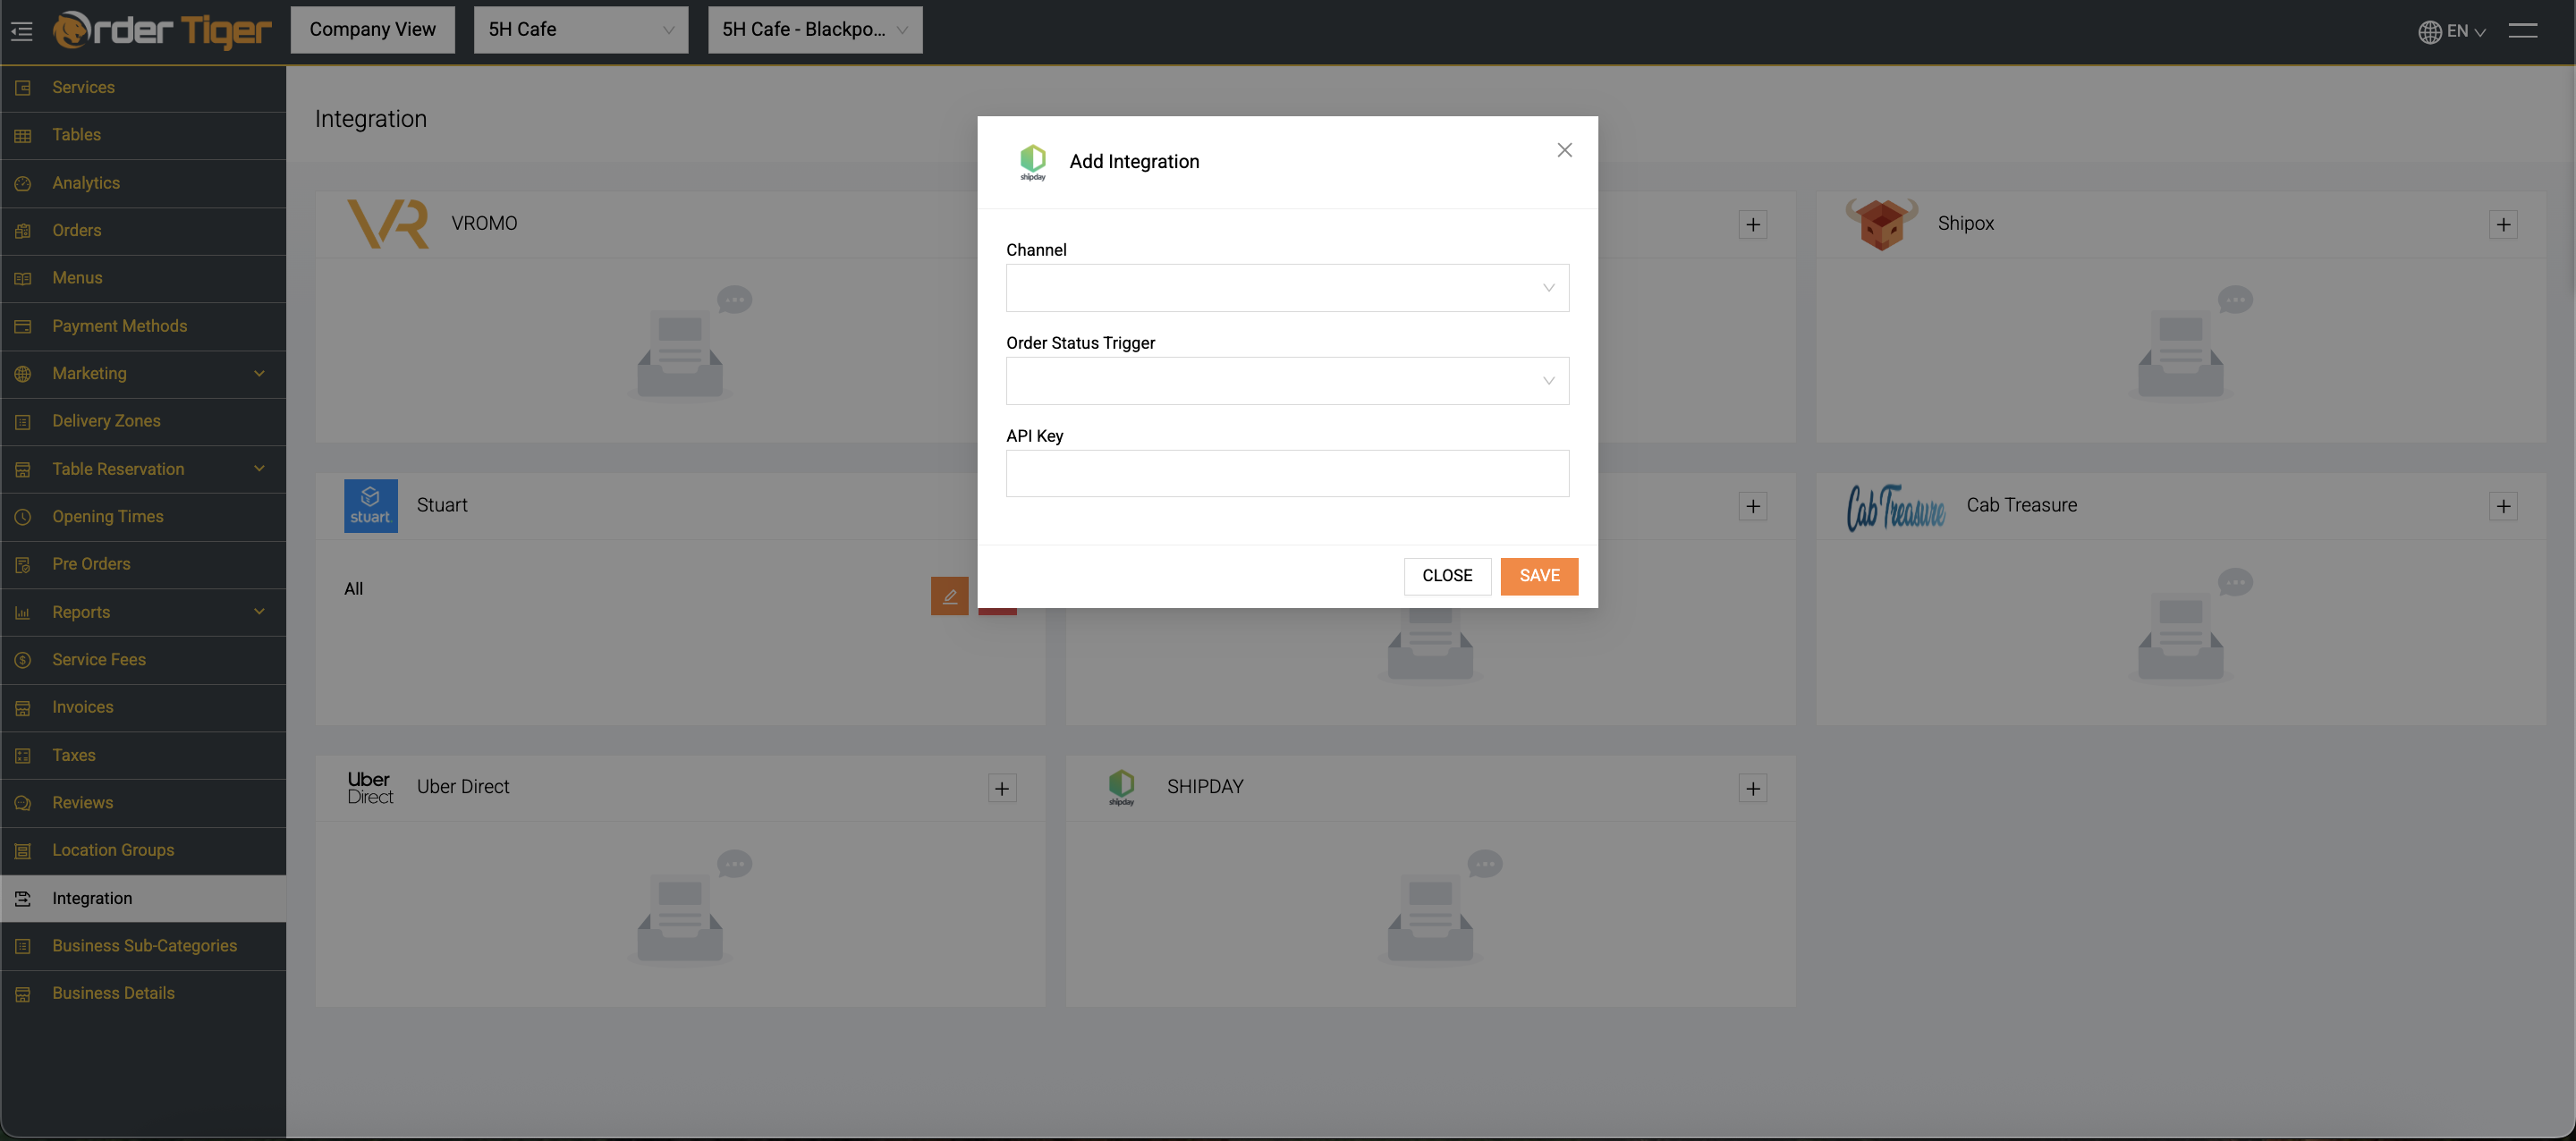Viewport: 2576px width, 1141px height.
Task: Click the orange edit pencil icon on the Stuart card
Action: [949, 596]
